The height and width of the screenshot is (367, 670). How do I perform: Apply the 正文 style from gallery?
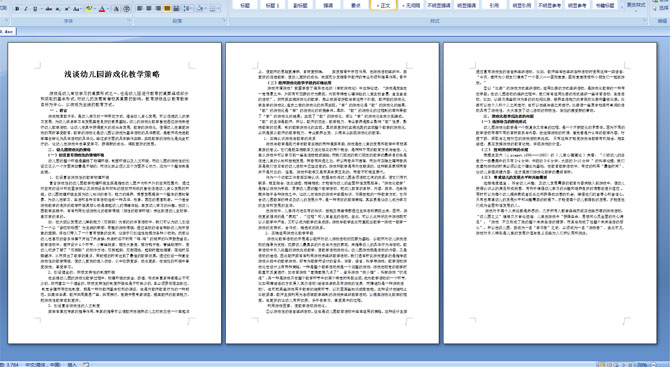(383, 5)
